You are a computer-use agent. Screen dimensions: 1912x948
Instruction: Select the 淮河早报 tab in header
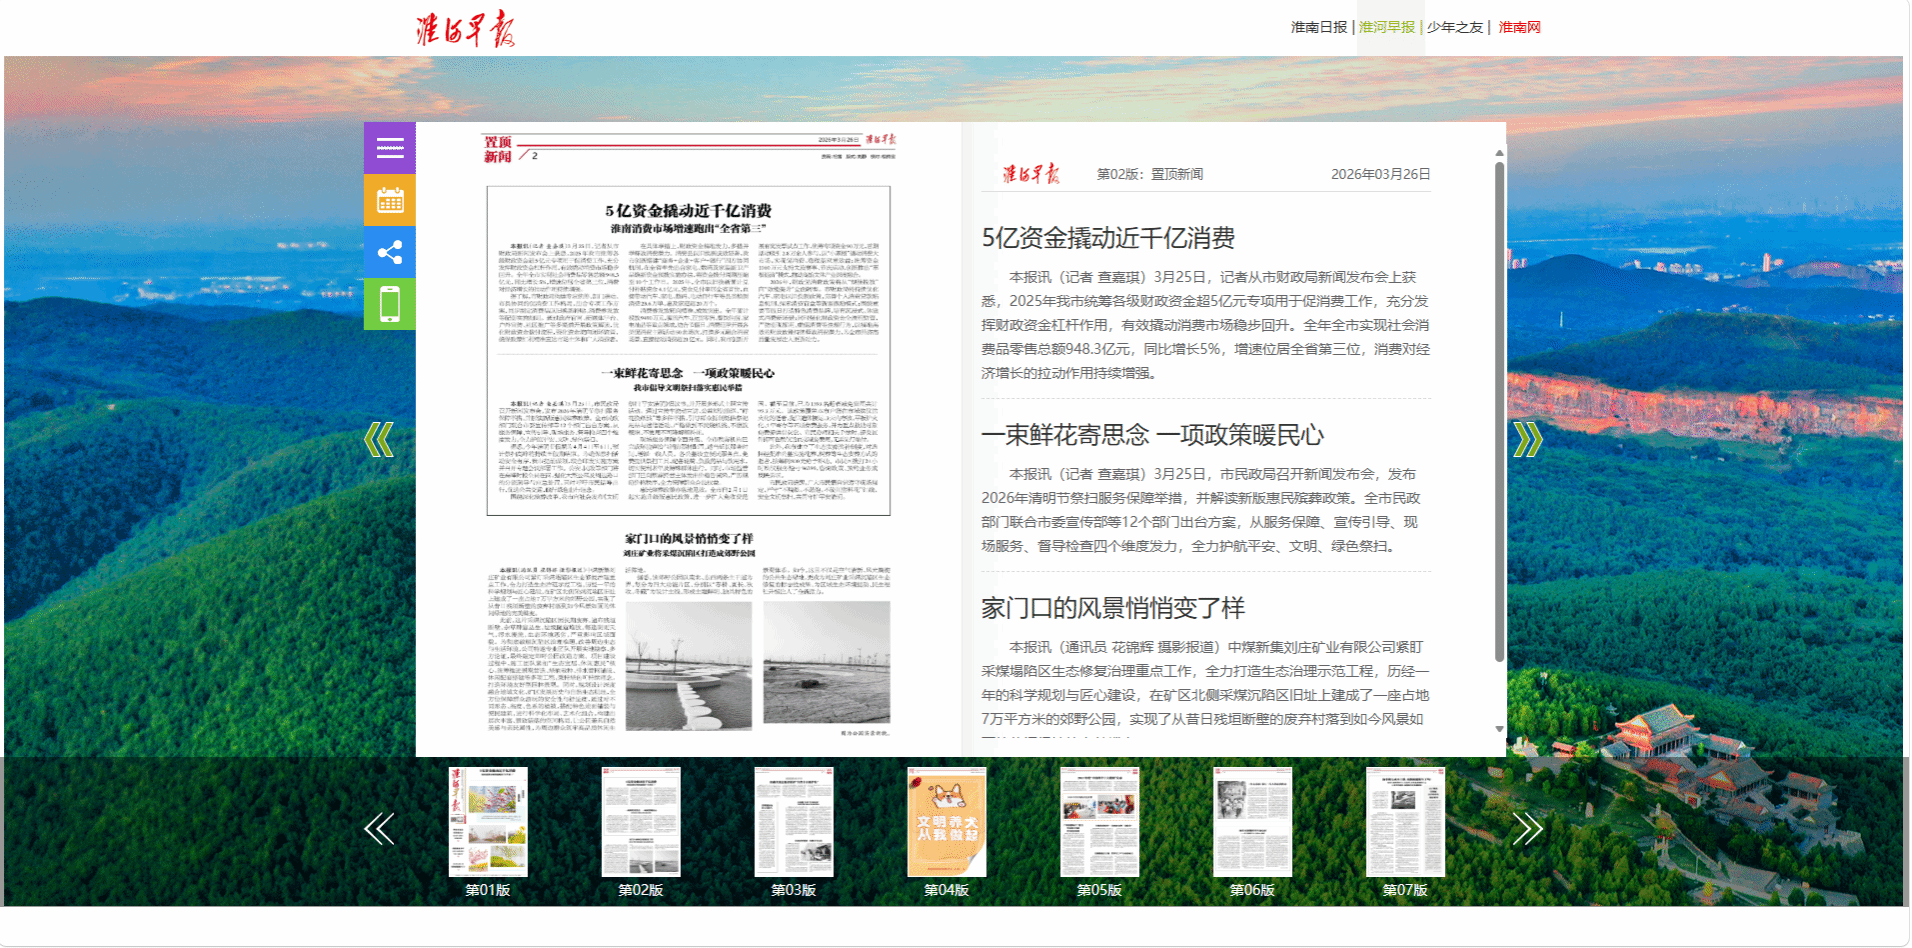click(1387, 28)
